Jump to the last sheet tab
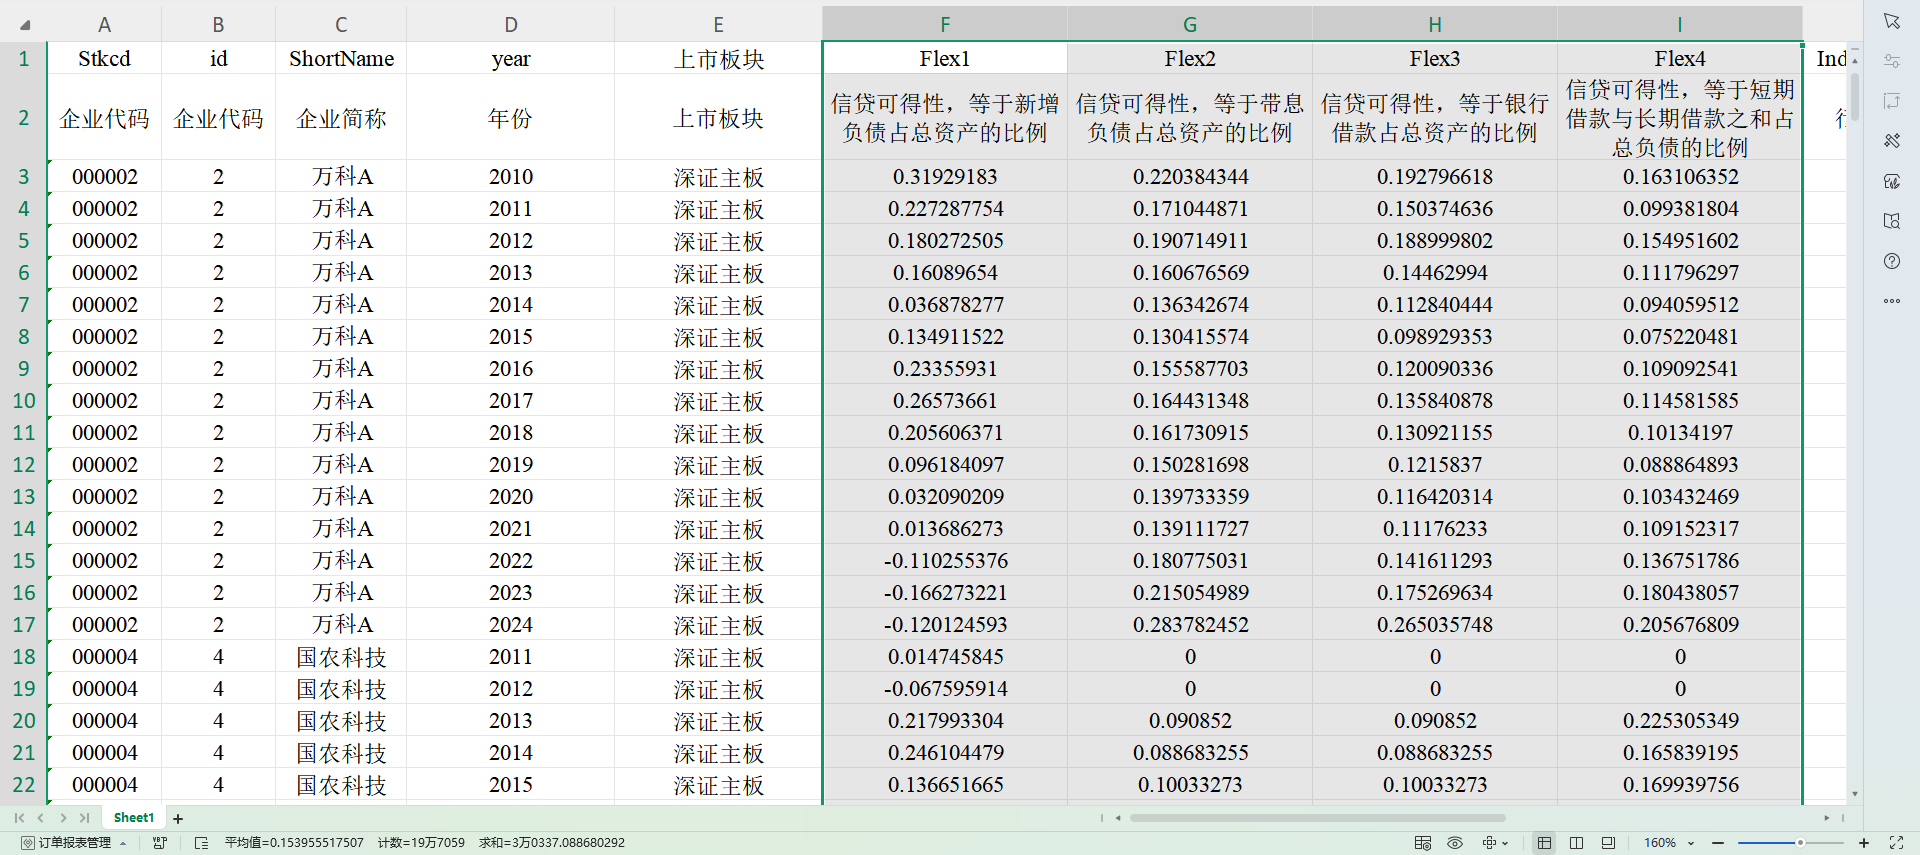This screenshot has height=855, width=1920. [84, 818]
